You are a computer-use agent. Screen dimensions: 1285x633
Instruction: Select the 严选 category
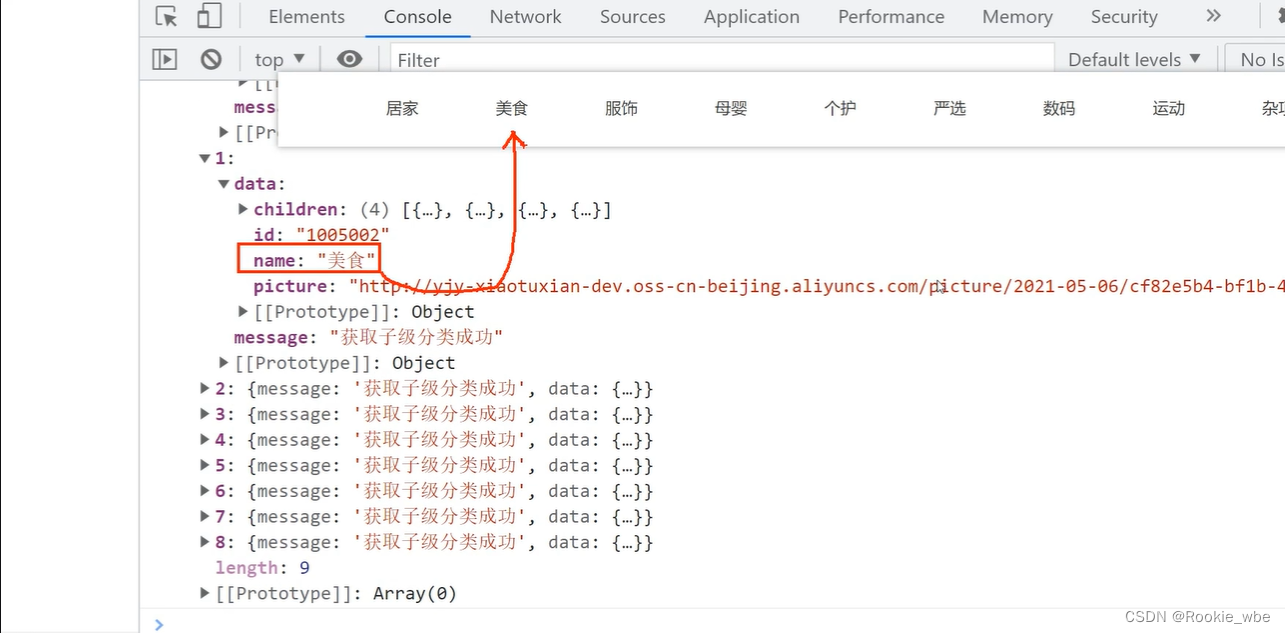pyautogui.click(x=949, y=108)
